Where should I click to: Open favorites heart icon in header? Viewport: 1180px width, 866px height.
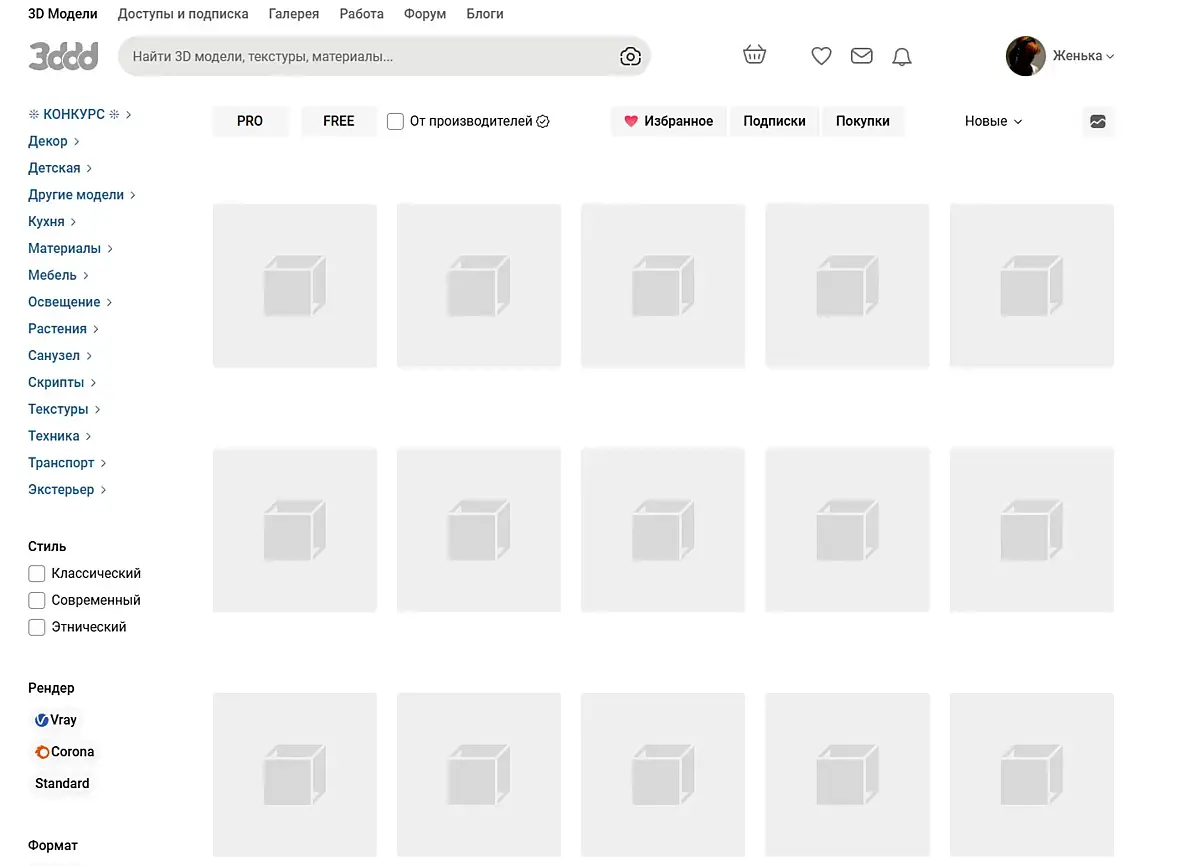coord(821,56)
